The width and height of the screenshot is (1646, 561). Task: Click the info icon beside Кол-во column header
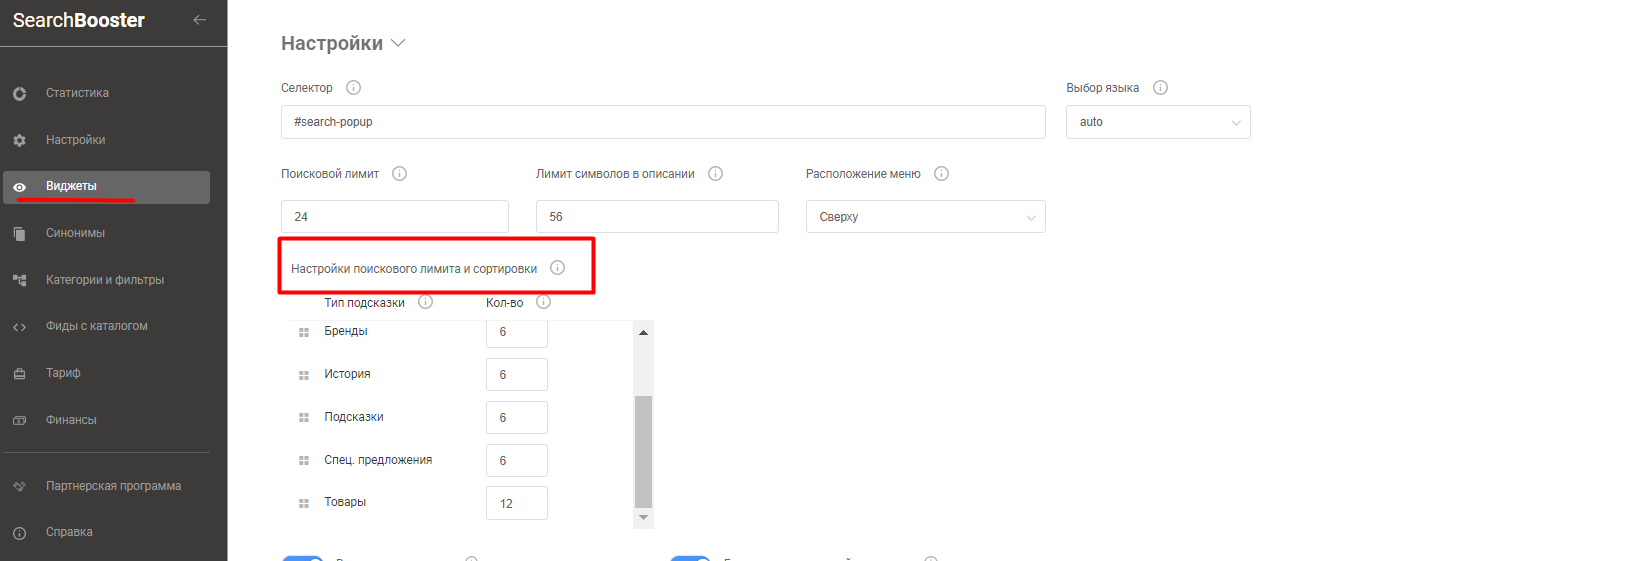tap(543, 302)
